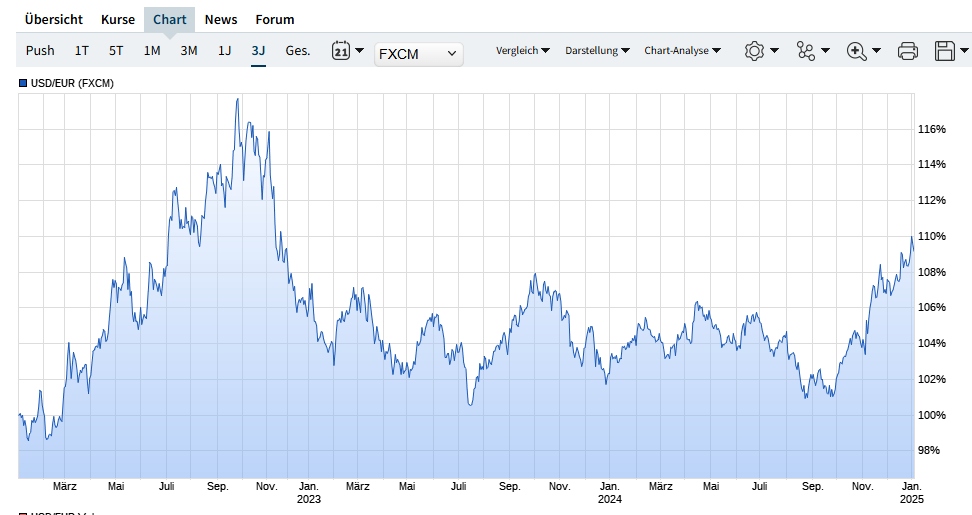Screen dimensions: 972x515
Task: Open the FXCM exchange dropdown
Action: coord(418,54)
